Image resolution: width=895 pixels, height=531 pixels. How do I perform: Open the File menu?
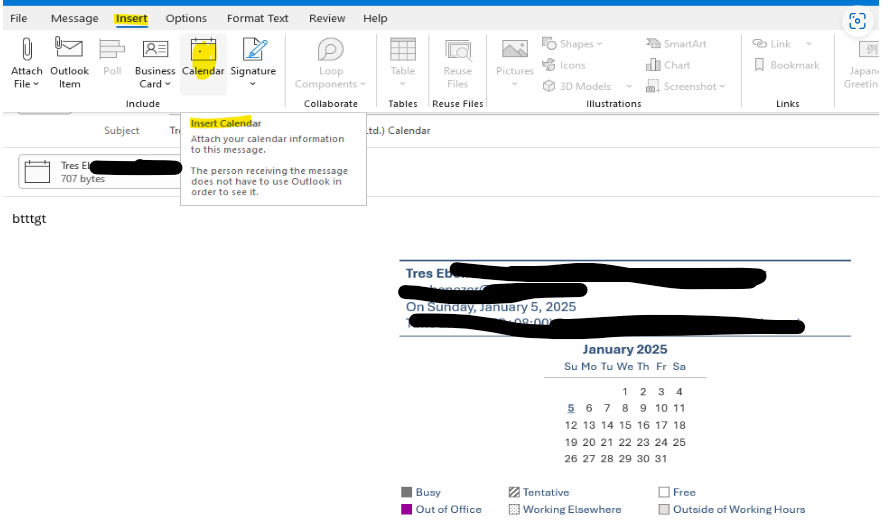pos(19,18)
